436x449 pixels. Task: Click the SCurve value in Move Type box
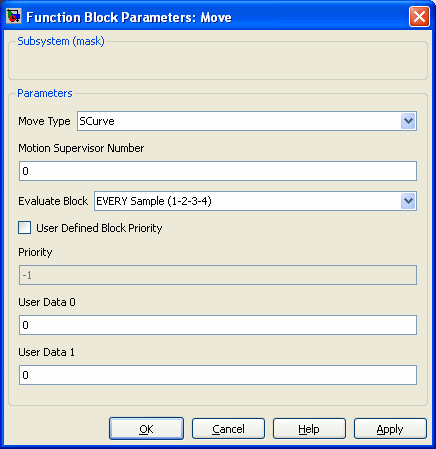point(97,121)
